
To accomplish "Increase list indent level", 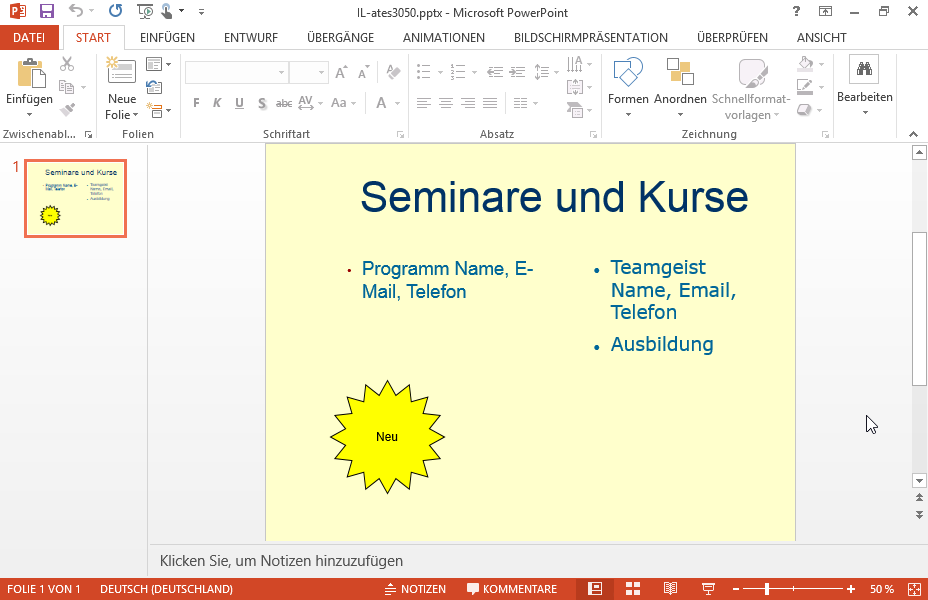I will [x=518, y=72].
